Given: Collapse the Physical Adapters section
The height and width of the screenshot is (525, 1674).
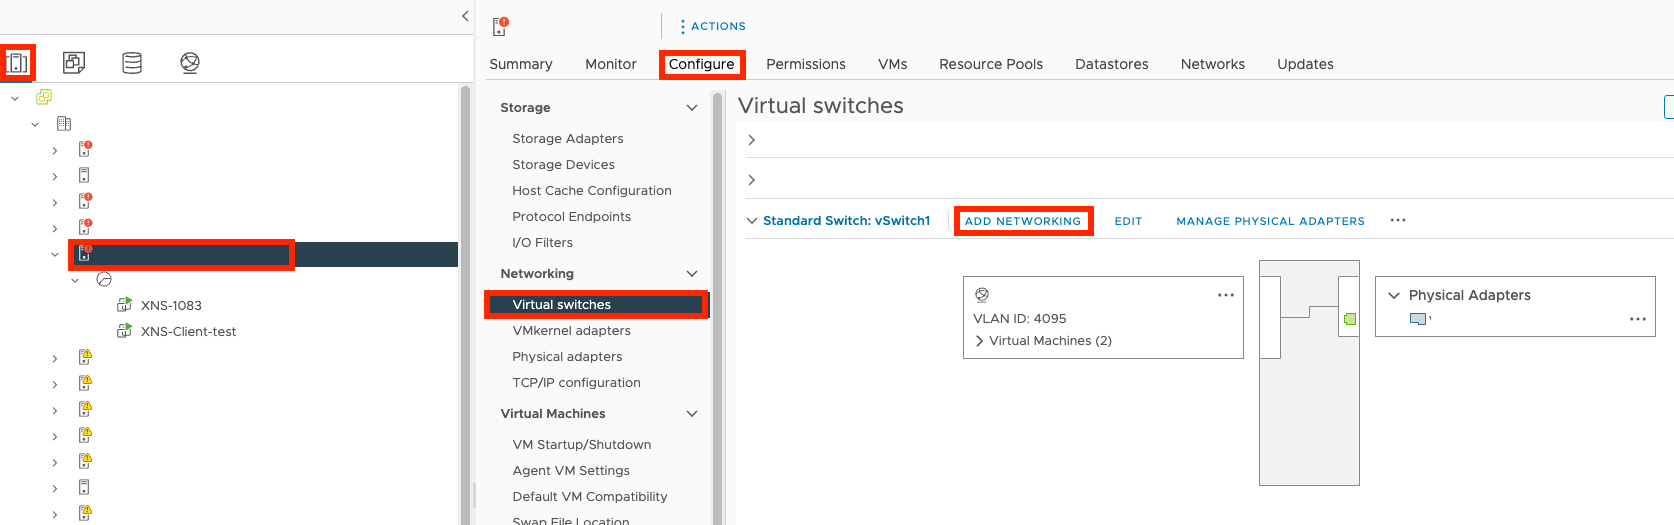Looking at the screenshot, I should [x=1394, y=295].
